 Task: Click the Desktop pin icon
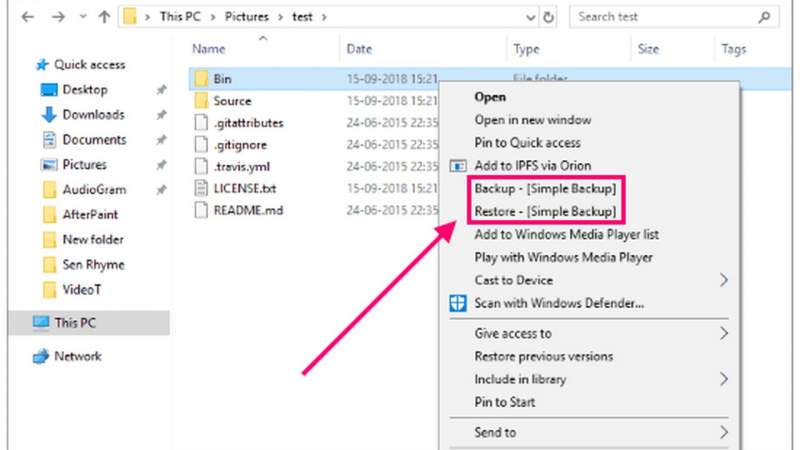161,90
